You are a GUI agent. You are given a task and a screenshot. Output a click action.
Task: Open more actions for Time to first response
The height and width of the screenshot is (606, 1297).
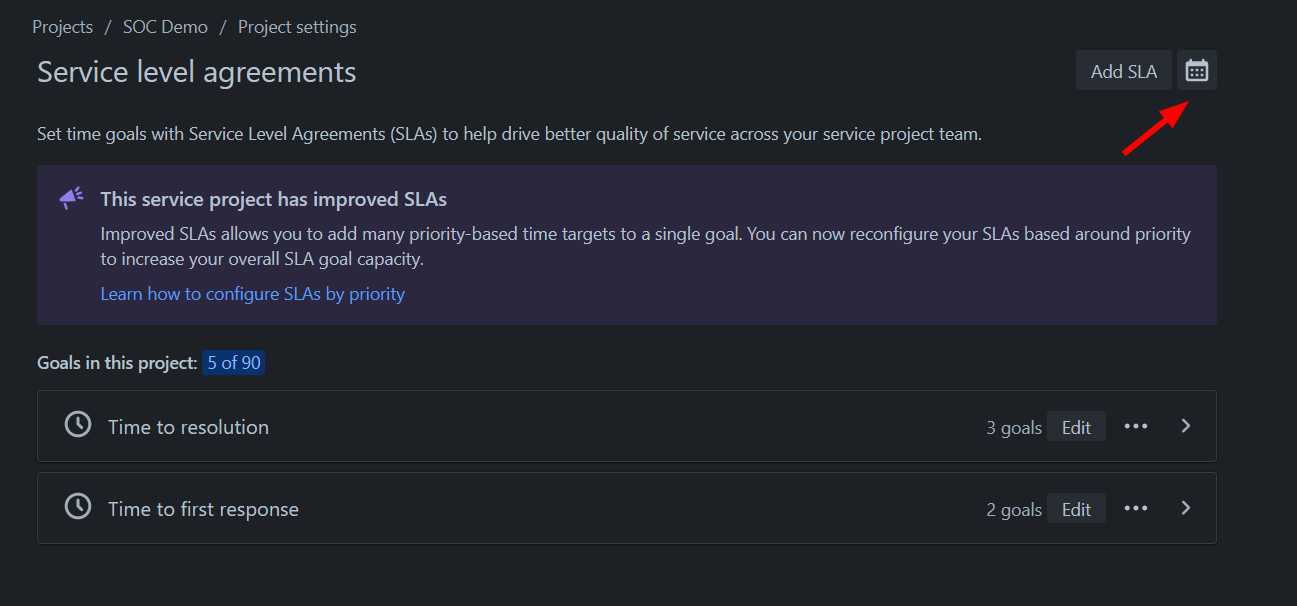pyautogui.click(x=1135, y=508)
